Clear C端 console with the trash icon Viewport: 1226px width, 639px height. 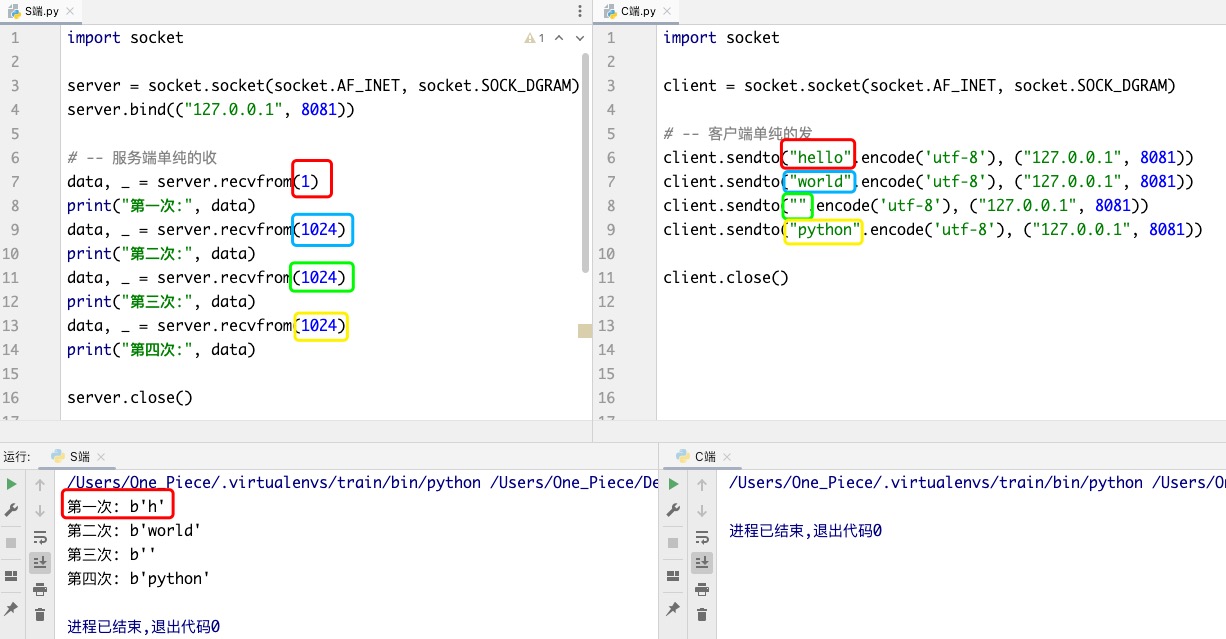click(701, 614)
